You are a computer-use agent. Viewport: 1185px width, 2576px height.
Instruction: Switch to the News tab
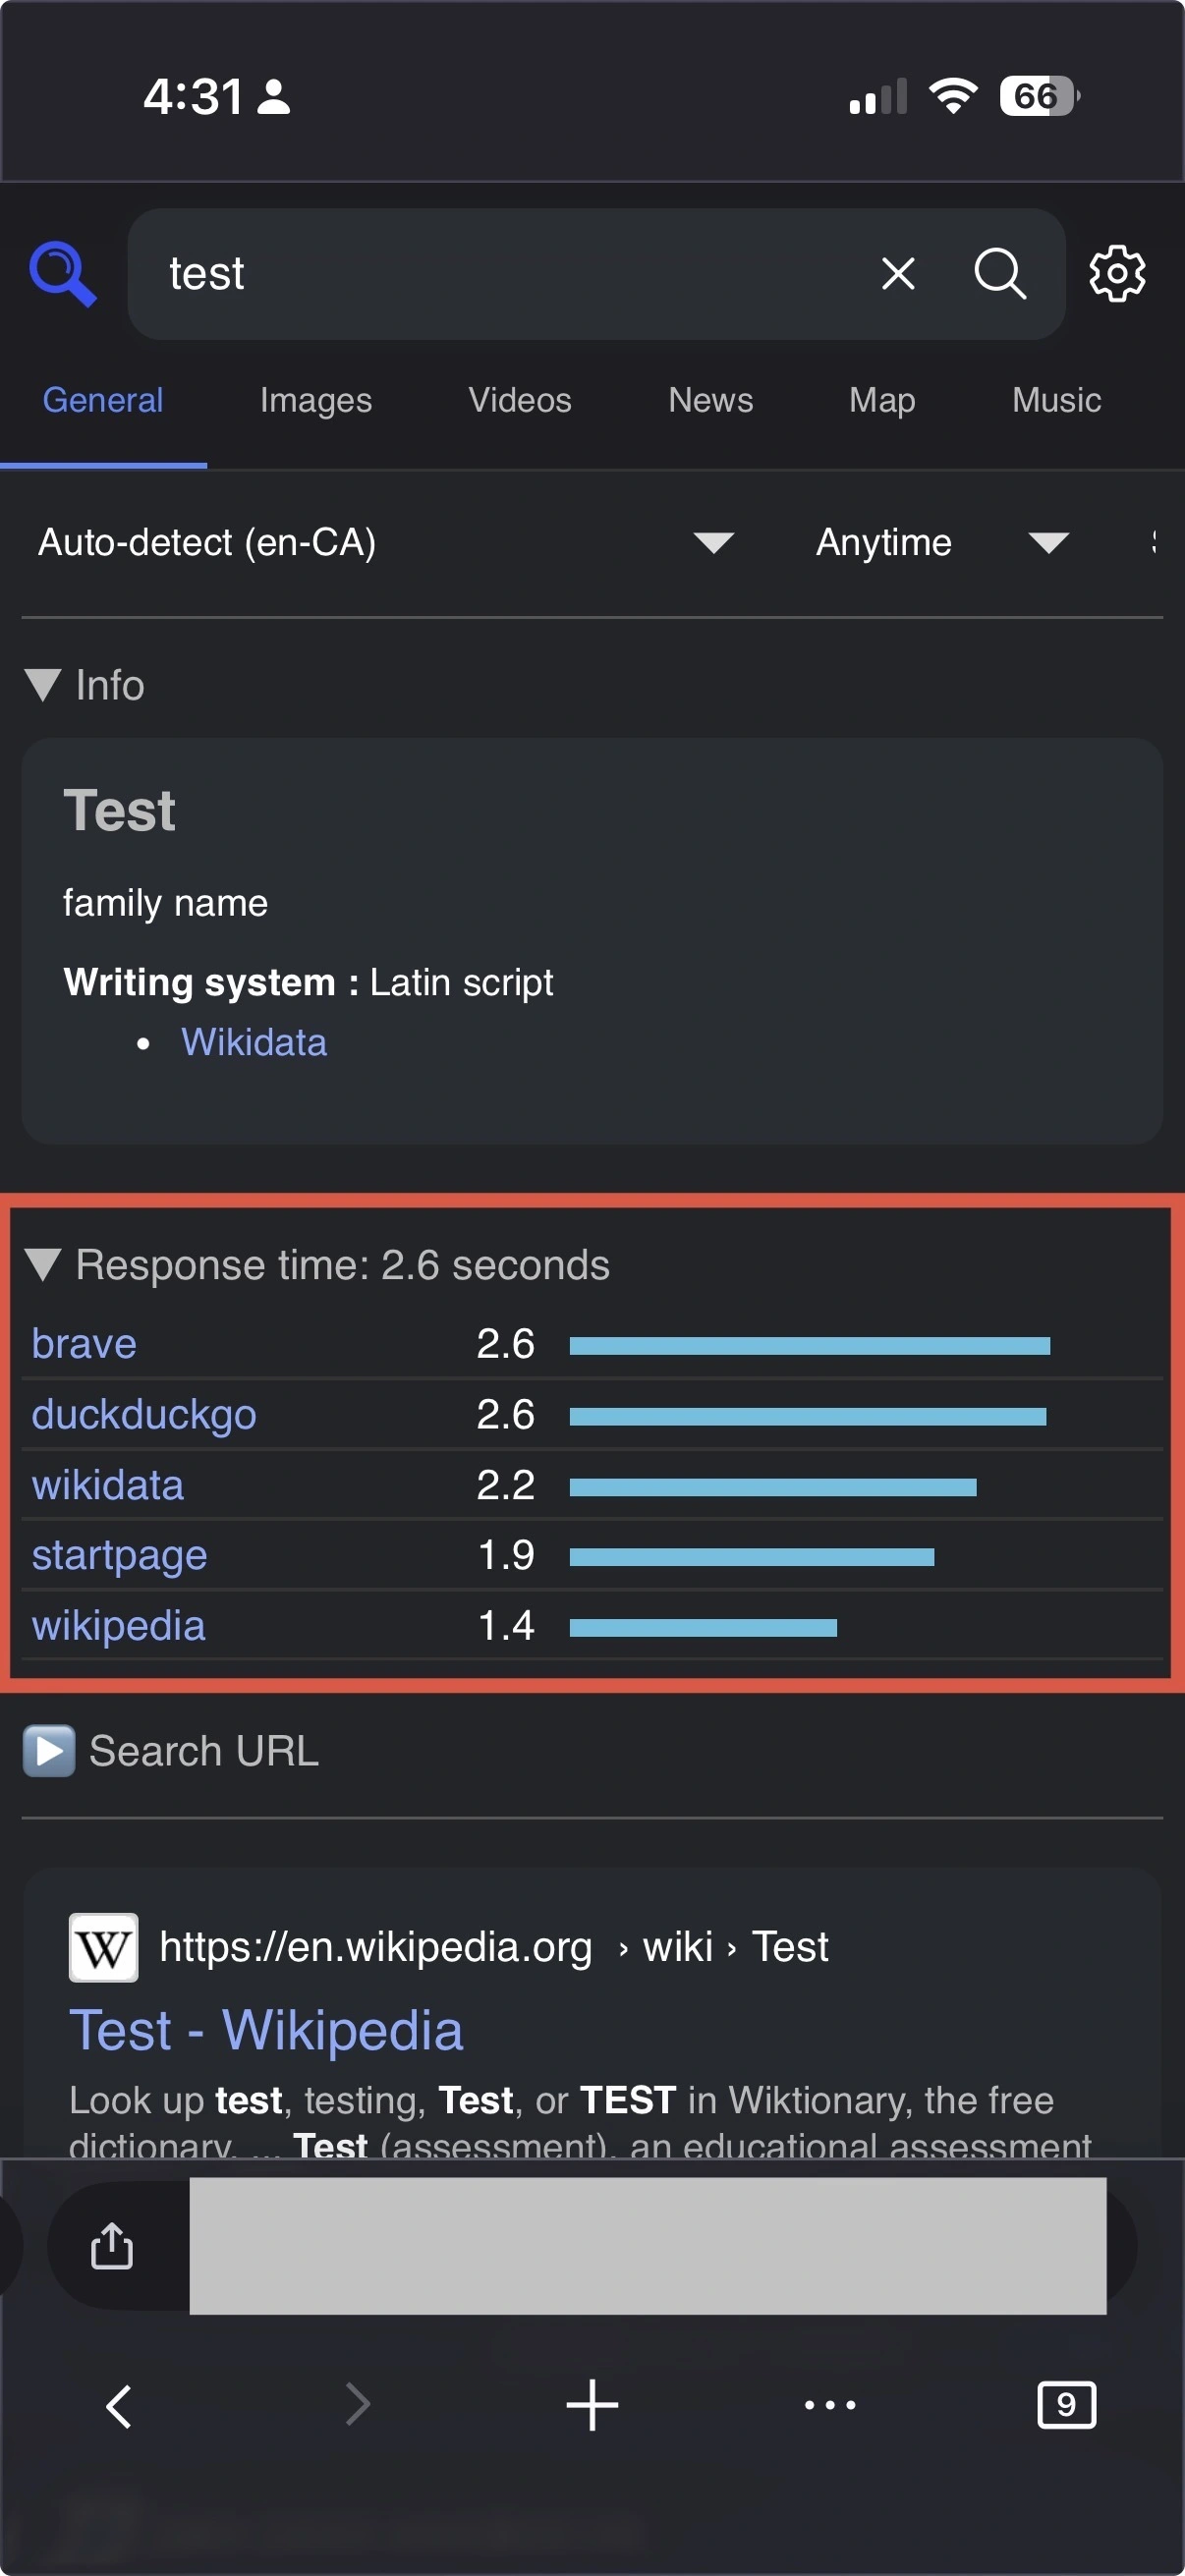(710, 401)
